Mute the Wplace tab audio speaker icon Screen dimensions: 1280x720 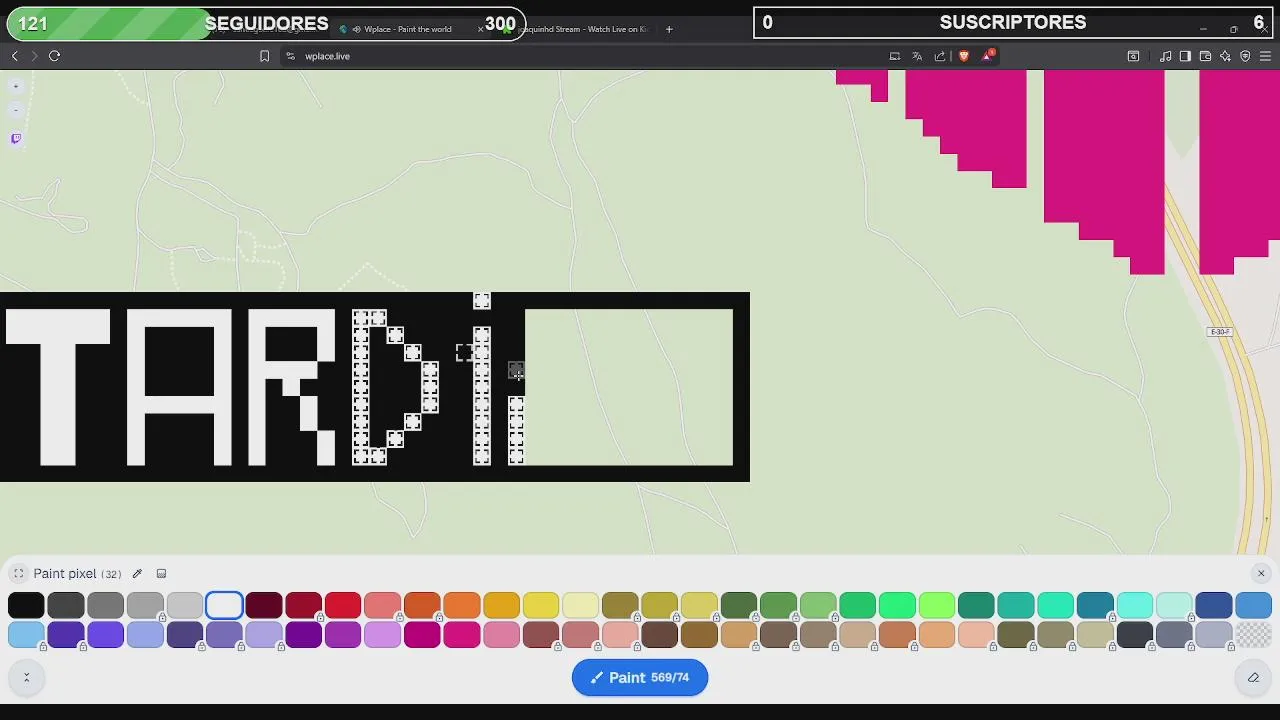pos(357,29)
